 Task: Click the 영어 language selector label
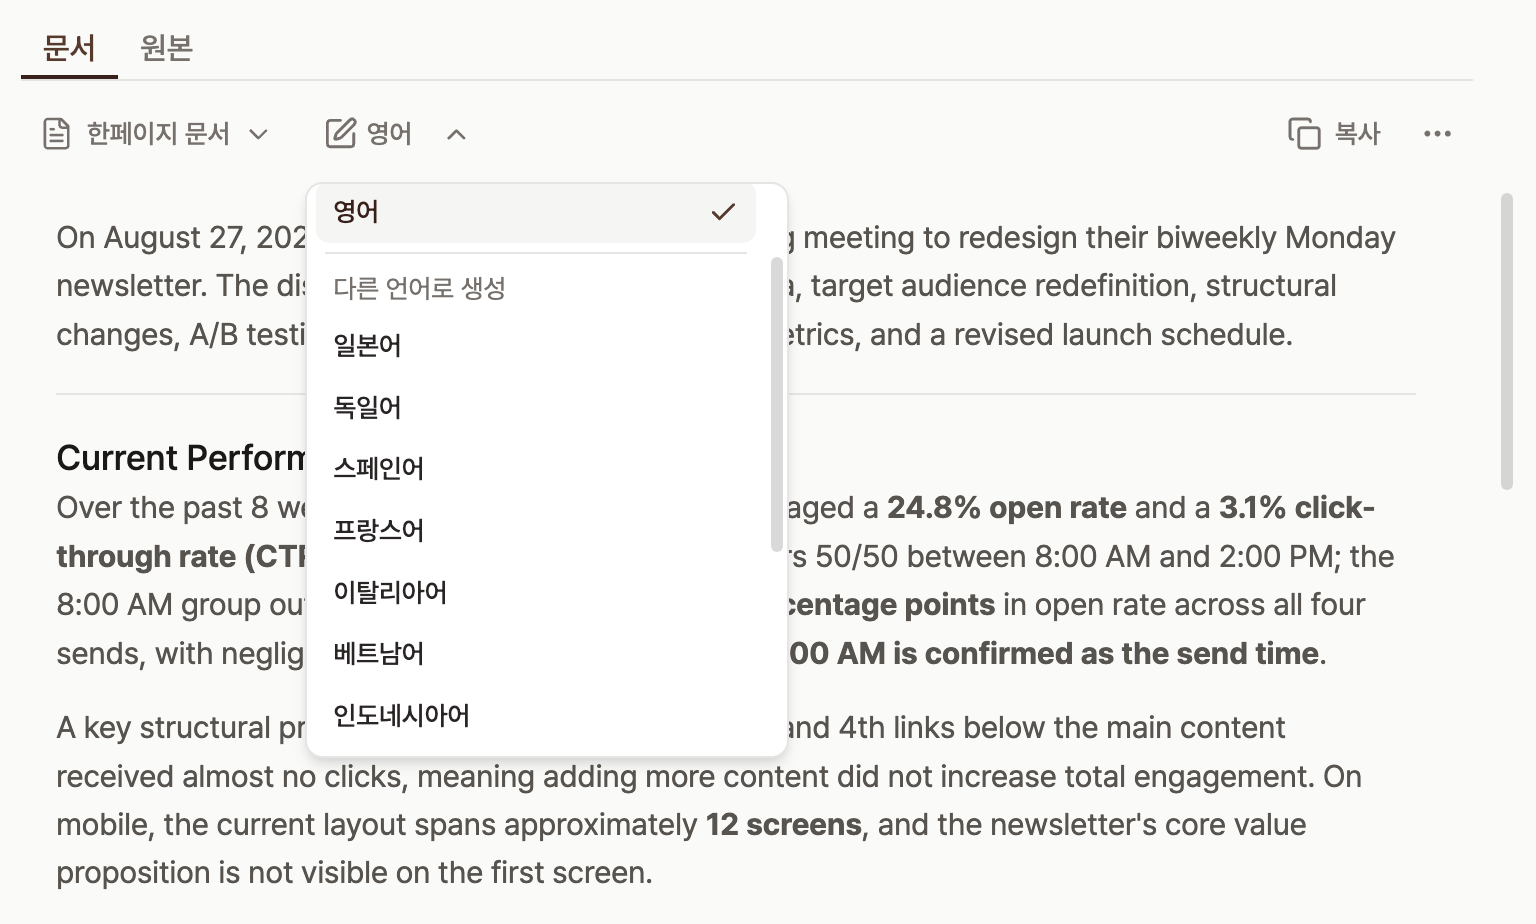click(389, 134)
